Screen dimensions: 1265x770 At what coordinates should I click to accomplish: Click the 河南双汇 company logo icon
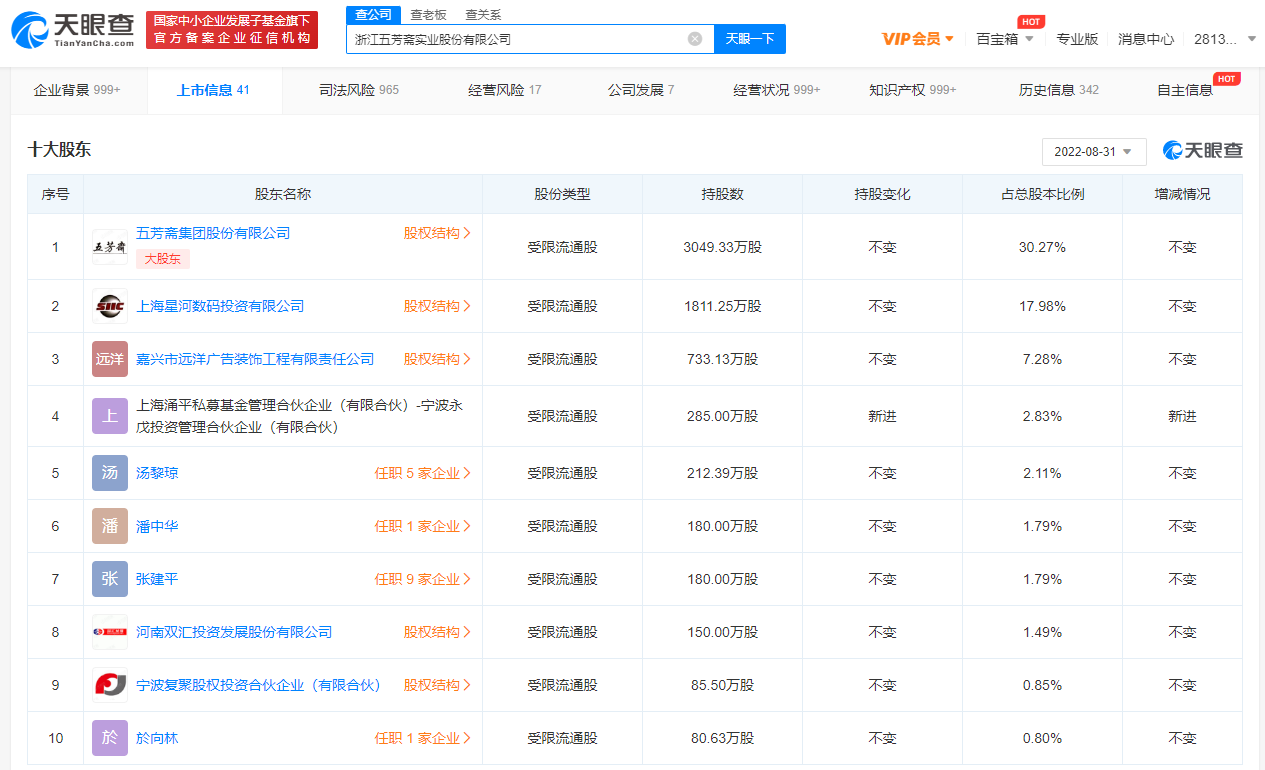point(110,632)
